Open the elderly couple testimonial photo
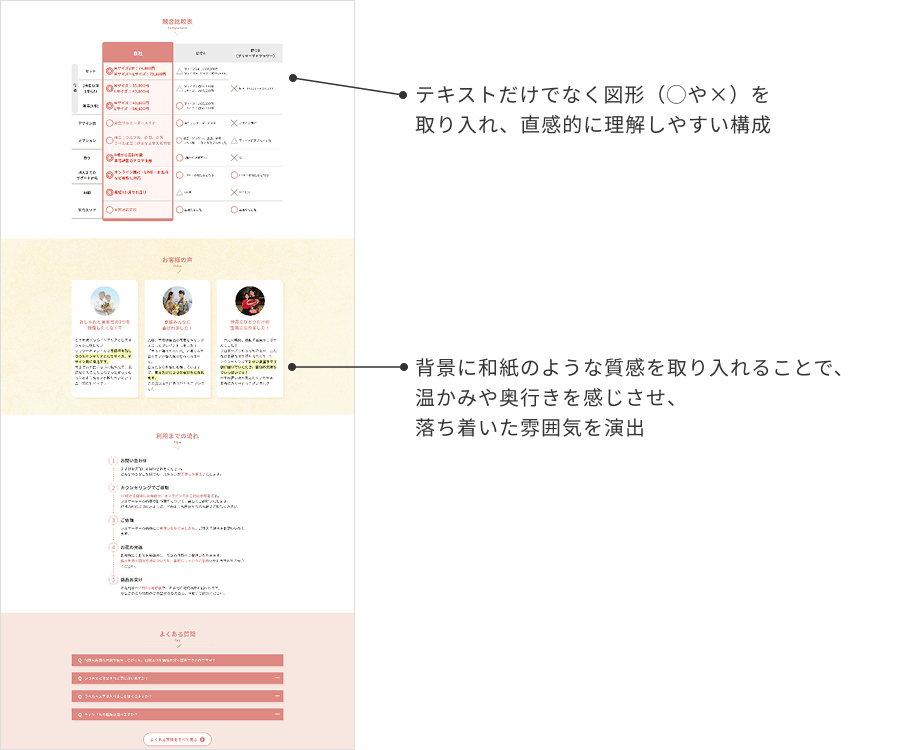900x750 pixels. pos(105,301)
